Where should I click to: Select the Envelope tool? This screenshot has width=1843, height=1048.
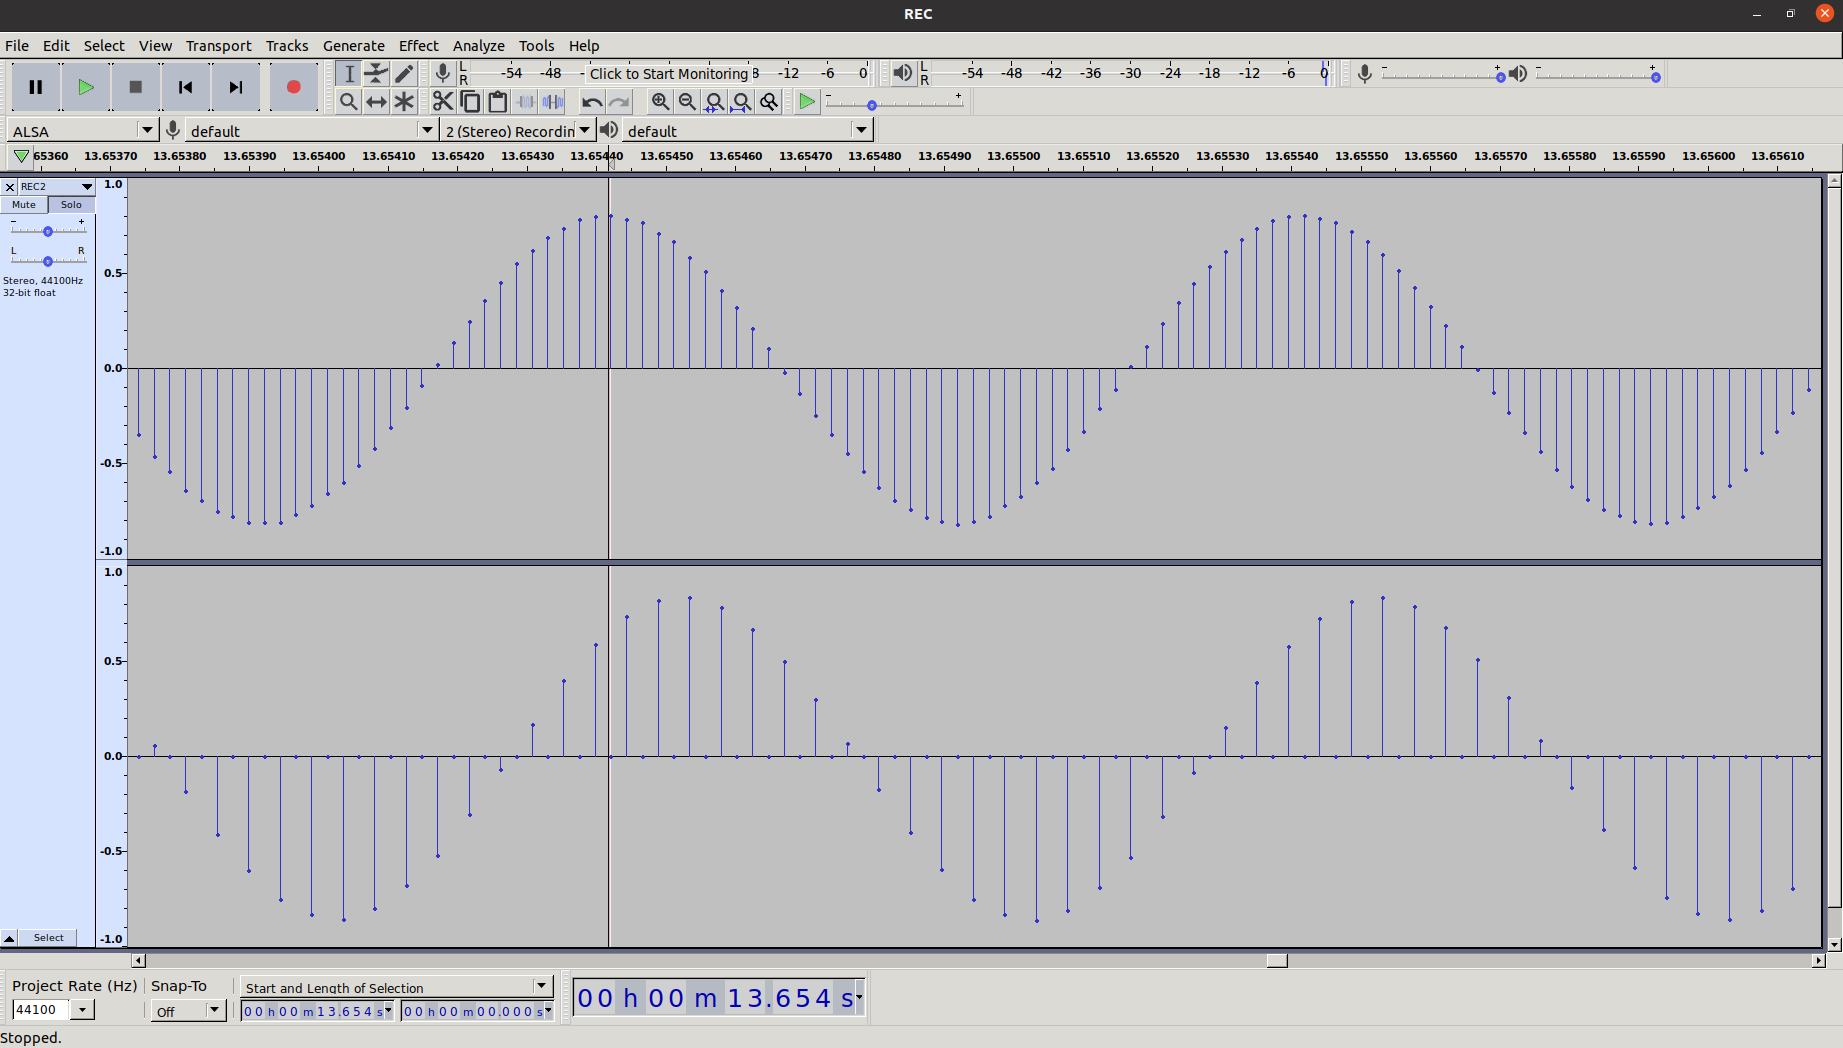coord(376,73)
